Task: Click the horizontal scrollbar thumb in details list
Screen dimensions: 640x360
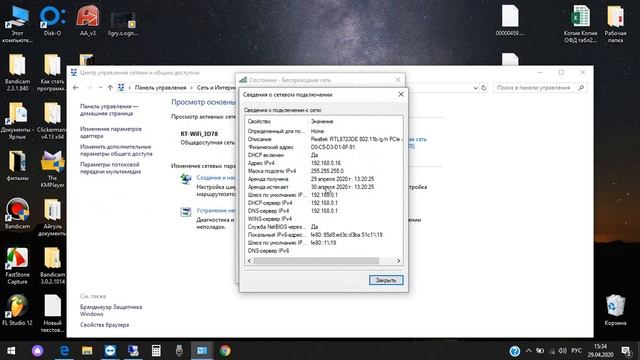Action: tap(316, 261)
